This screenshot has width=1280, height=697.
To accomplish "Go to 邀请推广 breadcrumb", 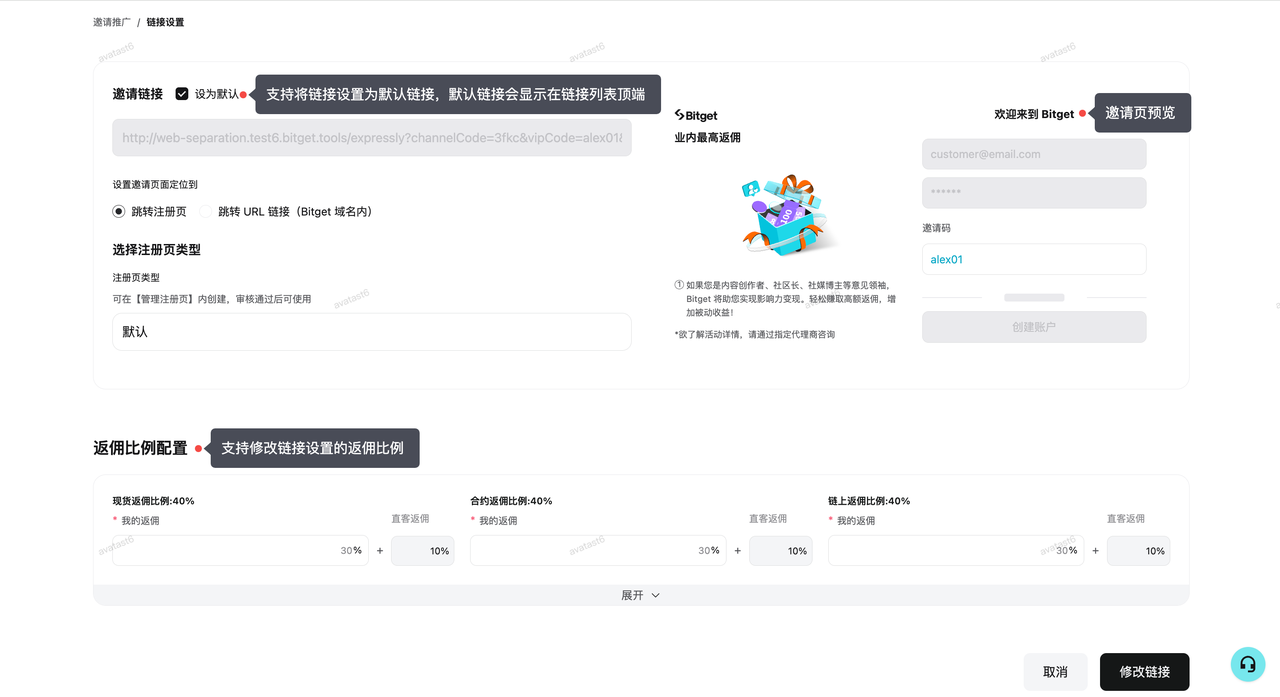I will coord(112,22).
